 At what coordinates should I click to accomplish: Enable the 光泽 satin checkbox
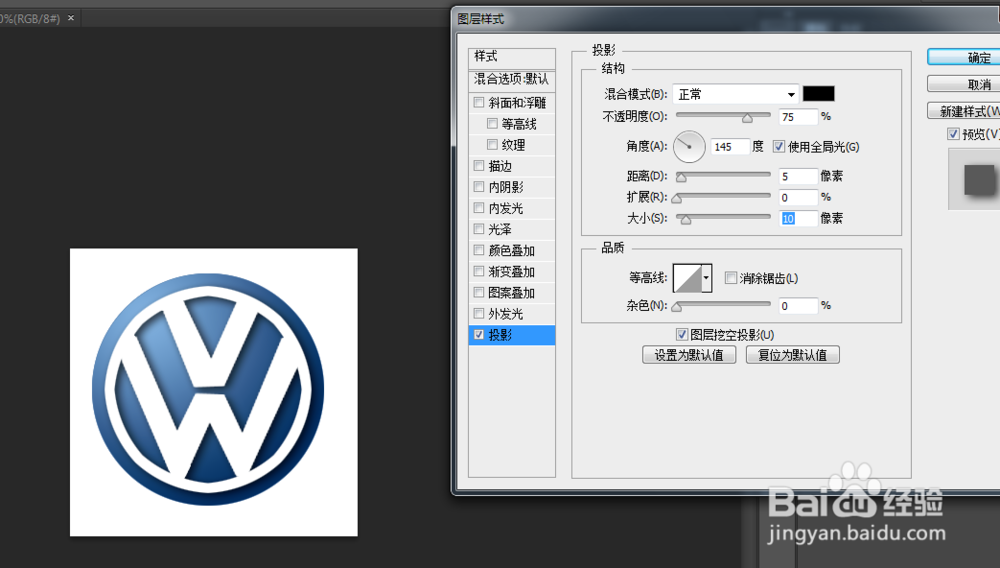click(479, 229)
